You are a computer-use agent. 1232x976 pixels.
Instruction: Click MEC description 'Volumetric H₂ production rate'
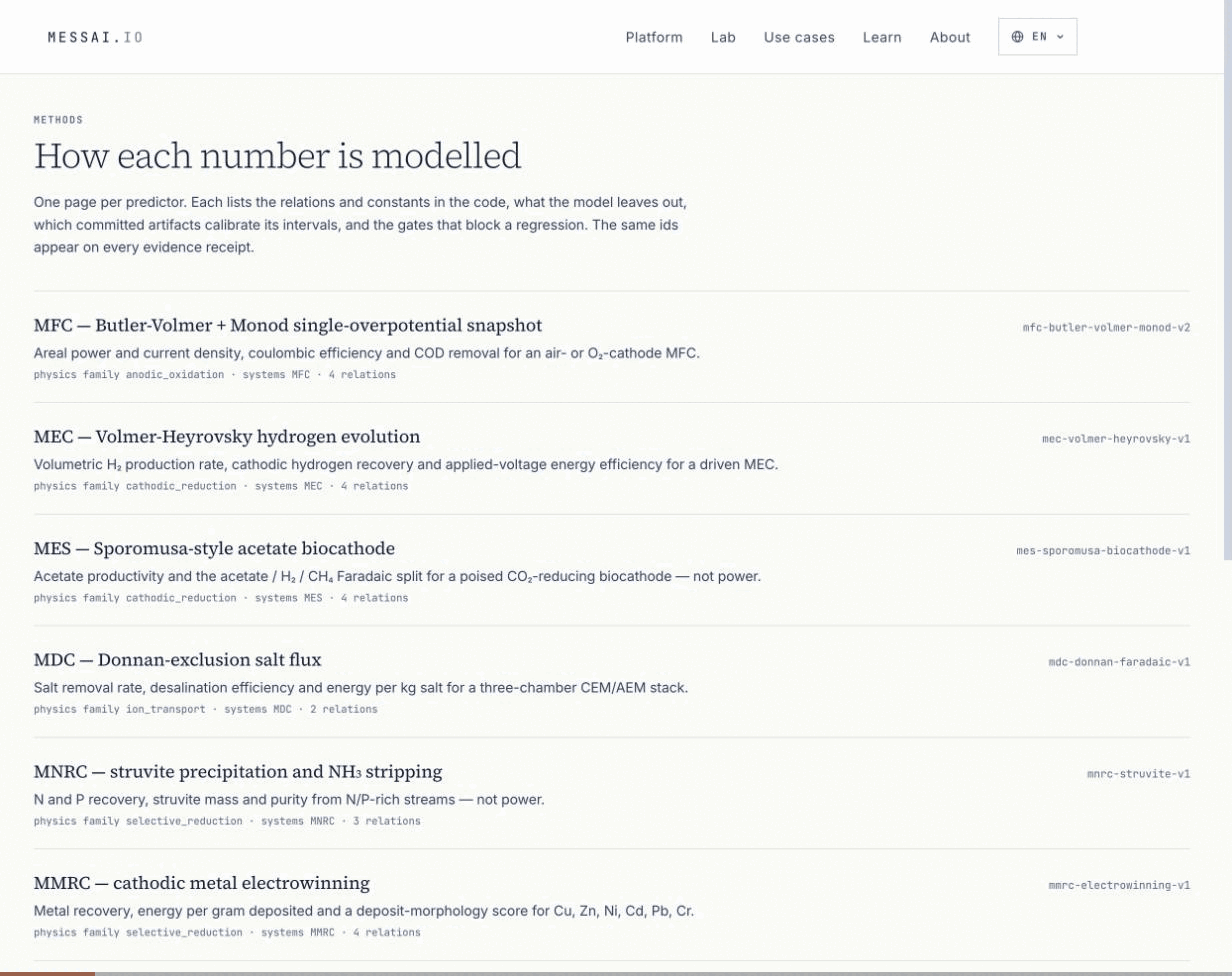coord(406,464)
